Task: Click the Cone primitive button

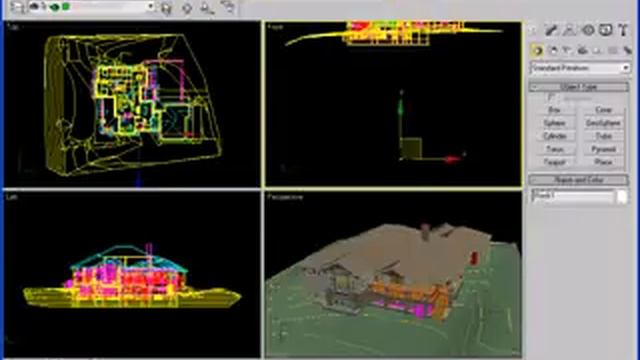Action: [x=603, y=110]
